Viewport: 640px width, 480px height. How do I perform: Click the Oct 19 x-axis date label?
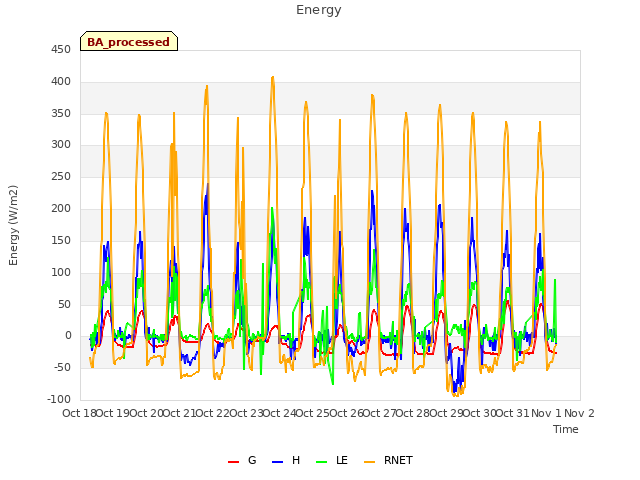(113, 413)
